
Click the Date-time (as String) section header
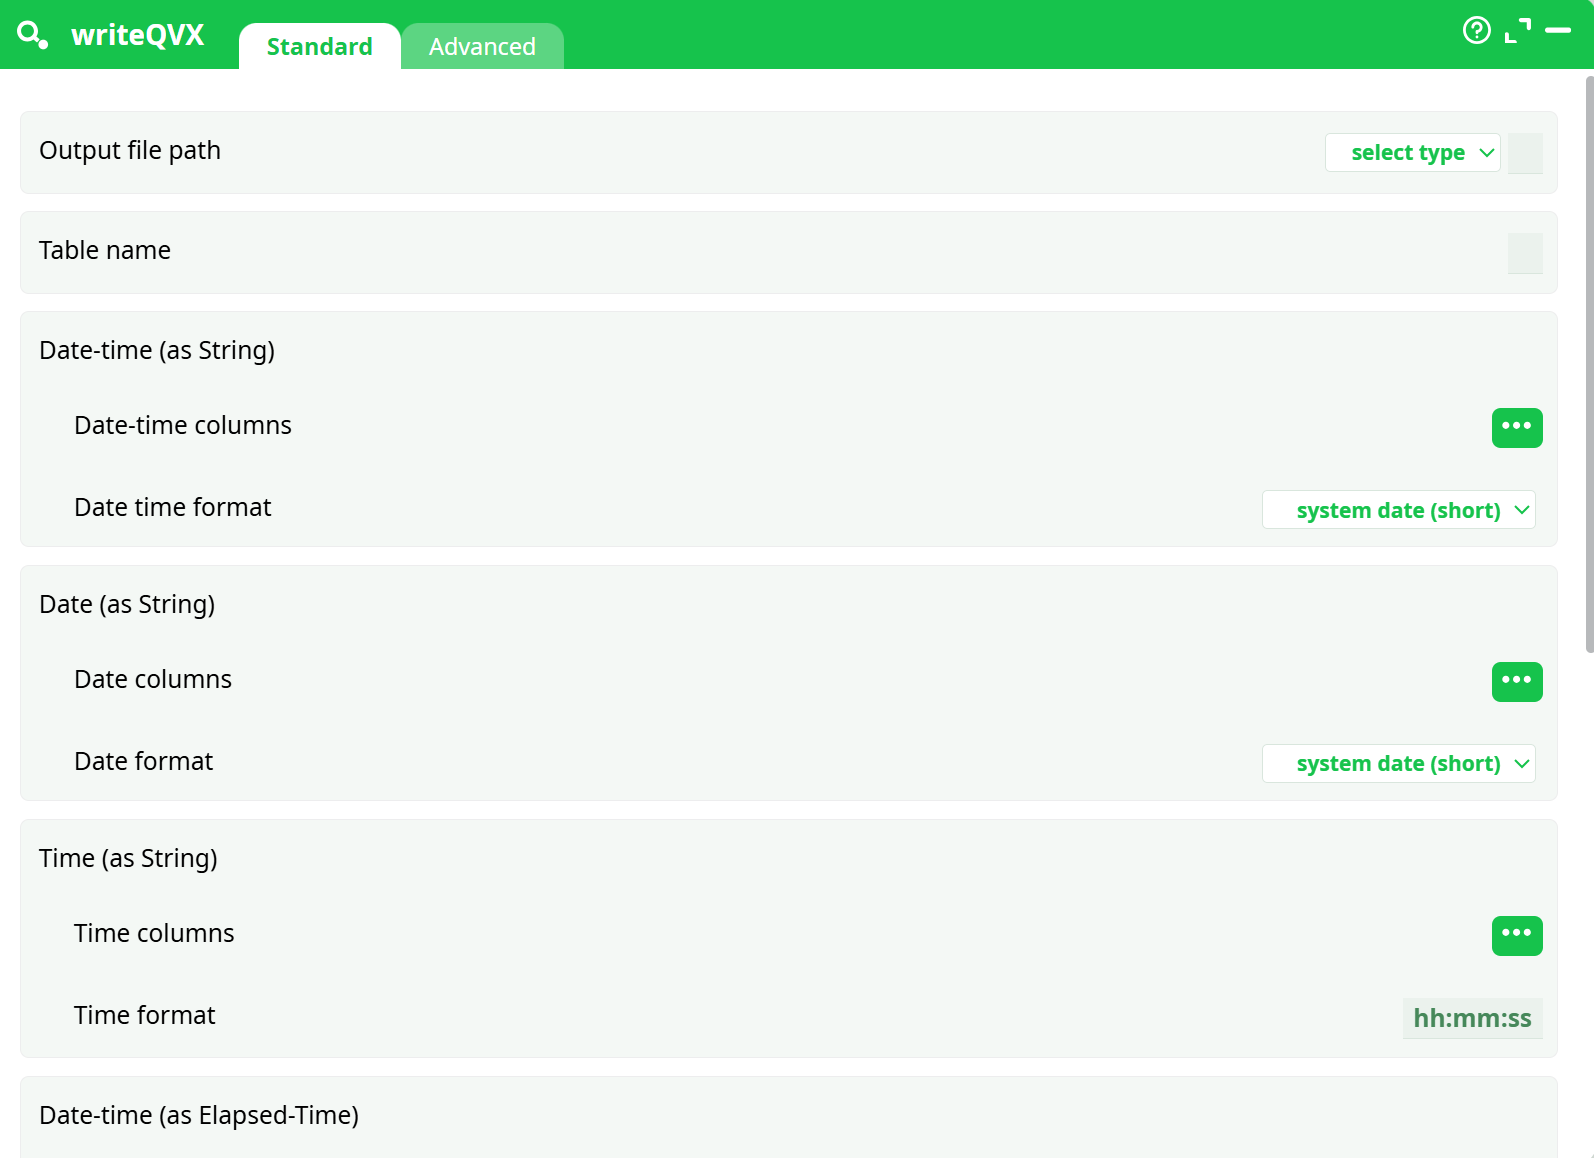pos(157,350)
